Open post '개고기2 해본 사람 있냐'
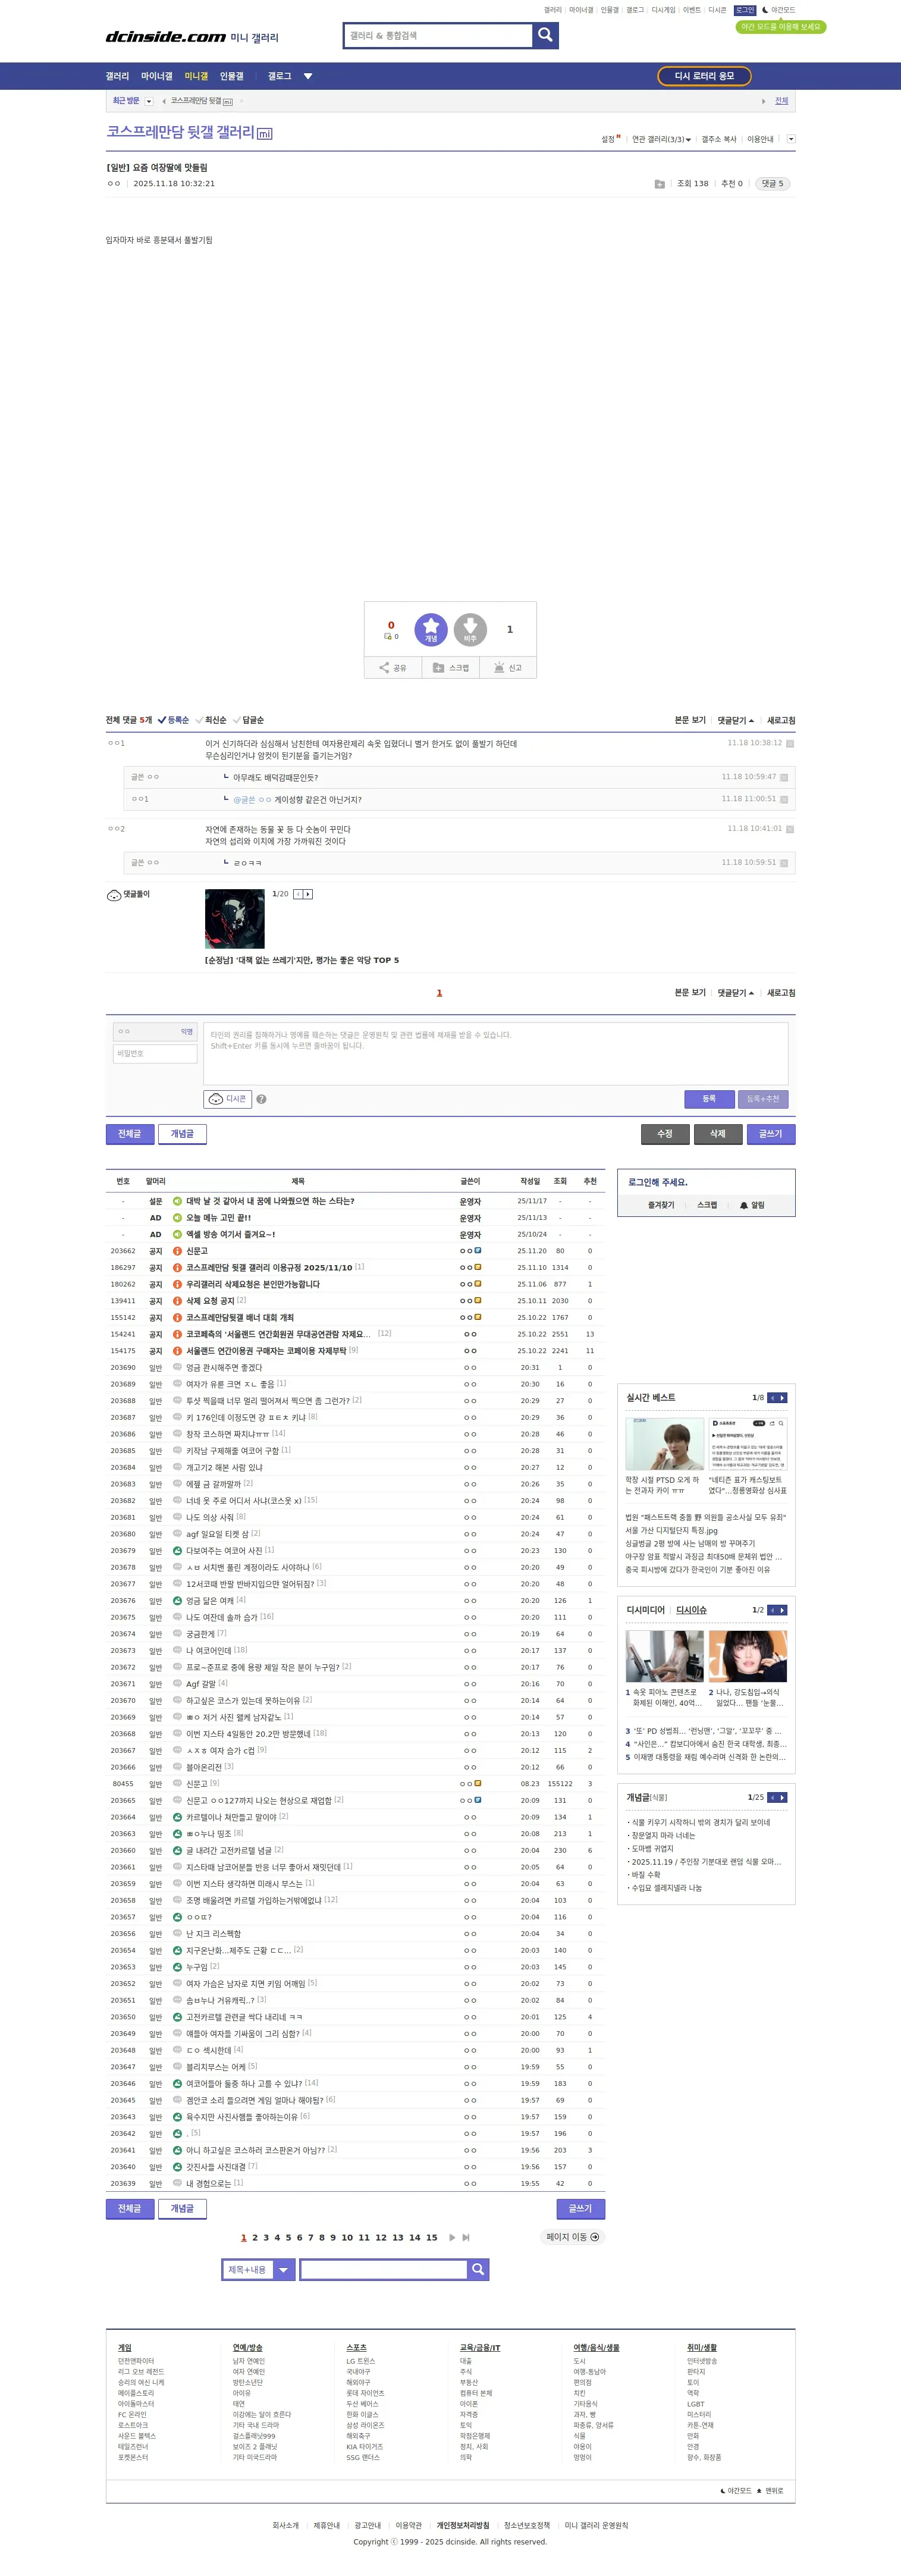This screenshot has width=901, height=2576. [x=224, y=1468]
